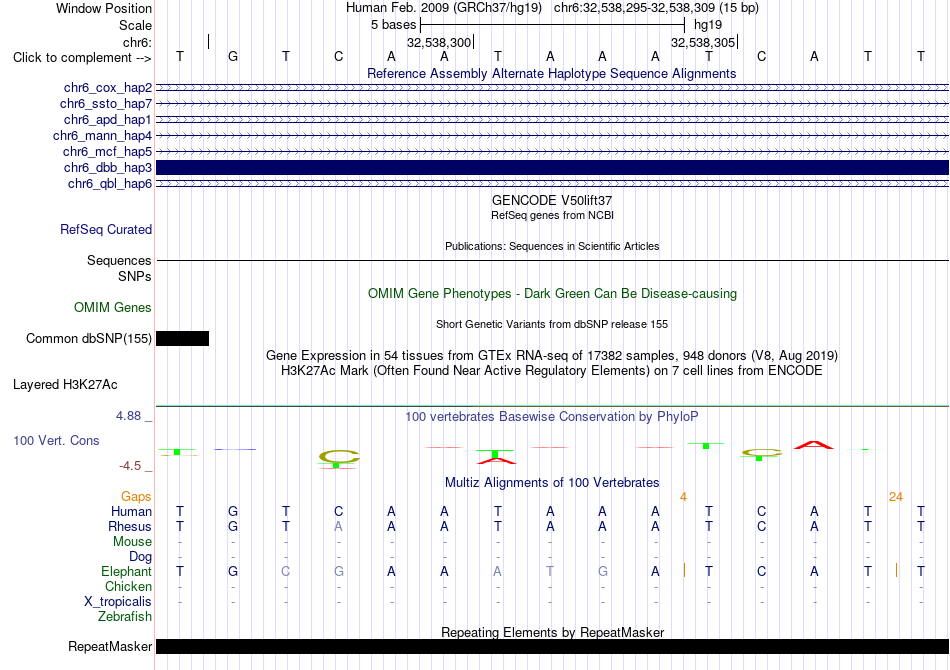Click the Elephant species row label

coord(127,572)
